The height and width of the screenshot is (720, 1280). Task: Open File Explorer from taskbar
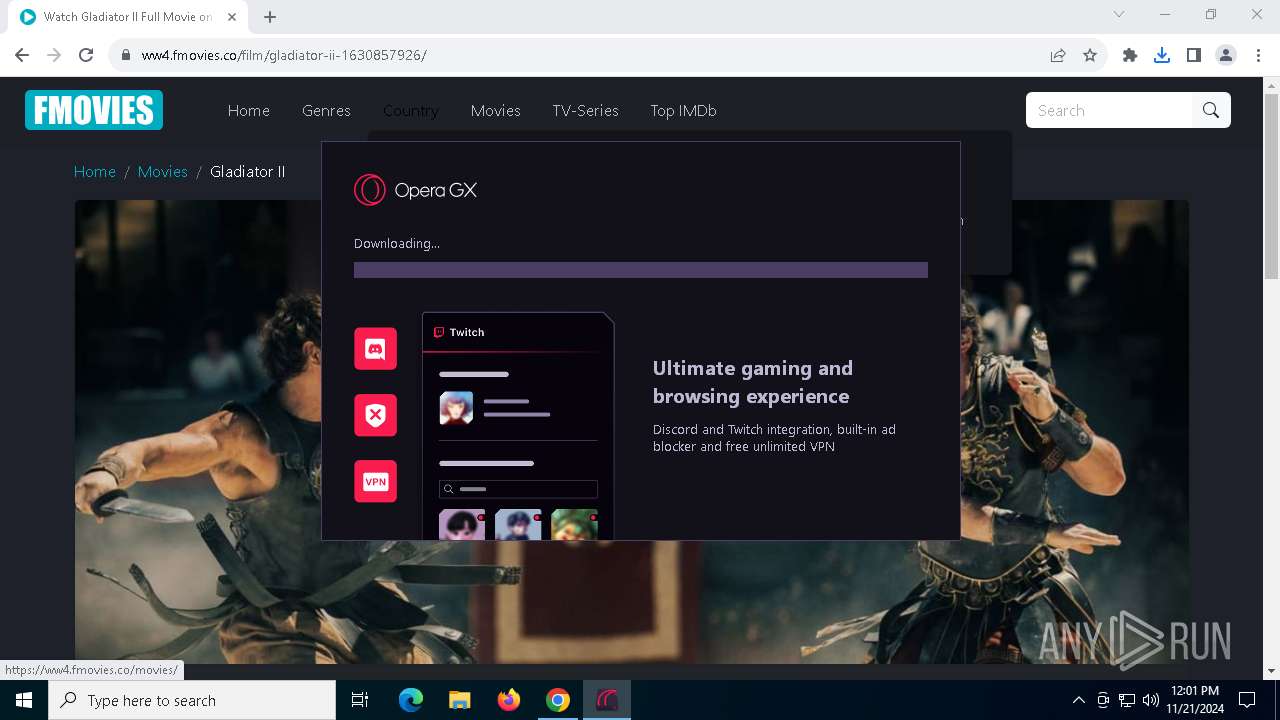pos(460,700)
